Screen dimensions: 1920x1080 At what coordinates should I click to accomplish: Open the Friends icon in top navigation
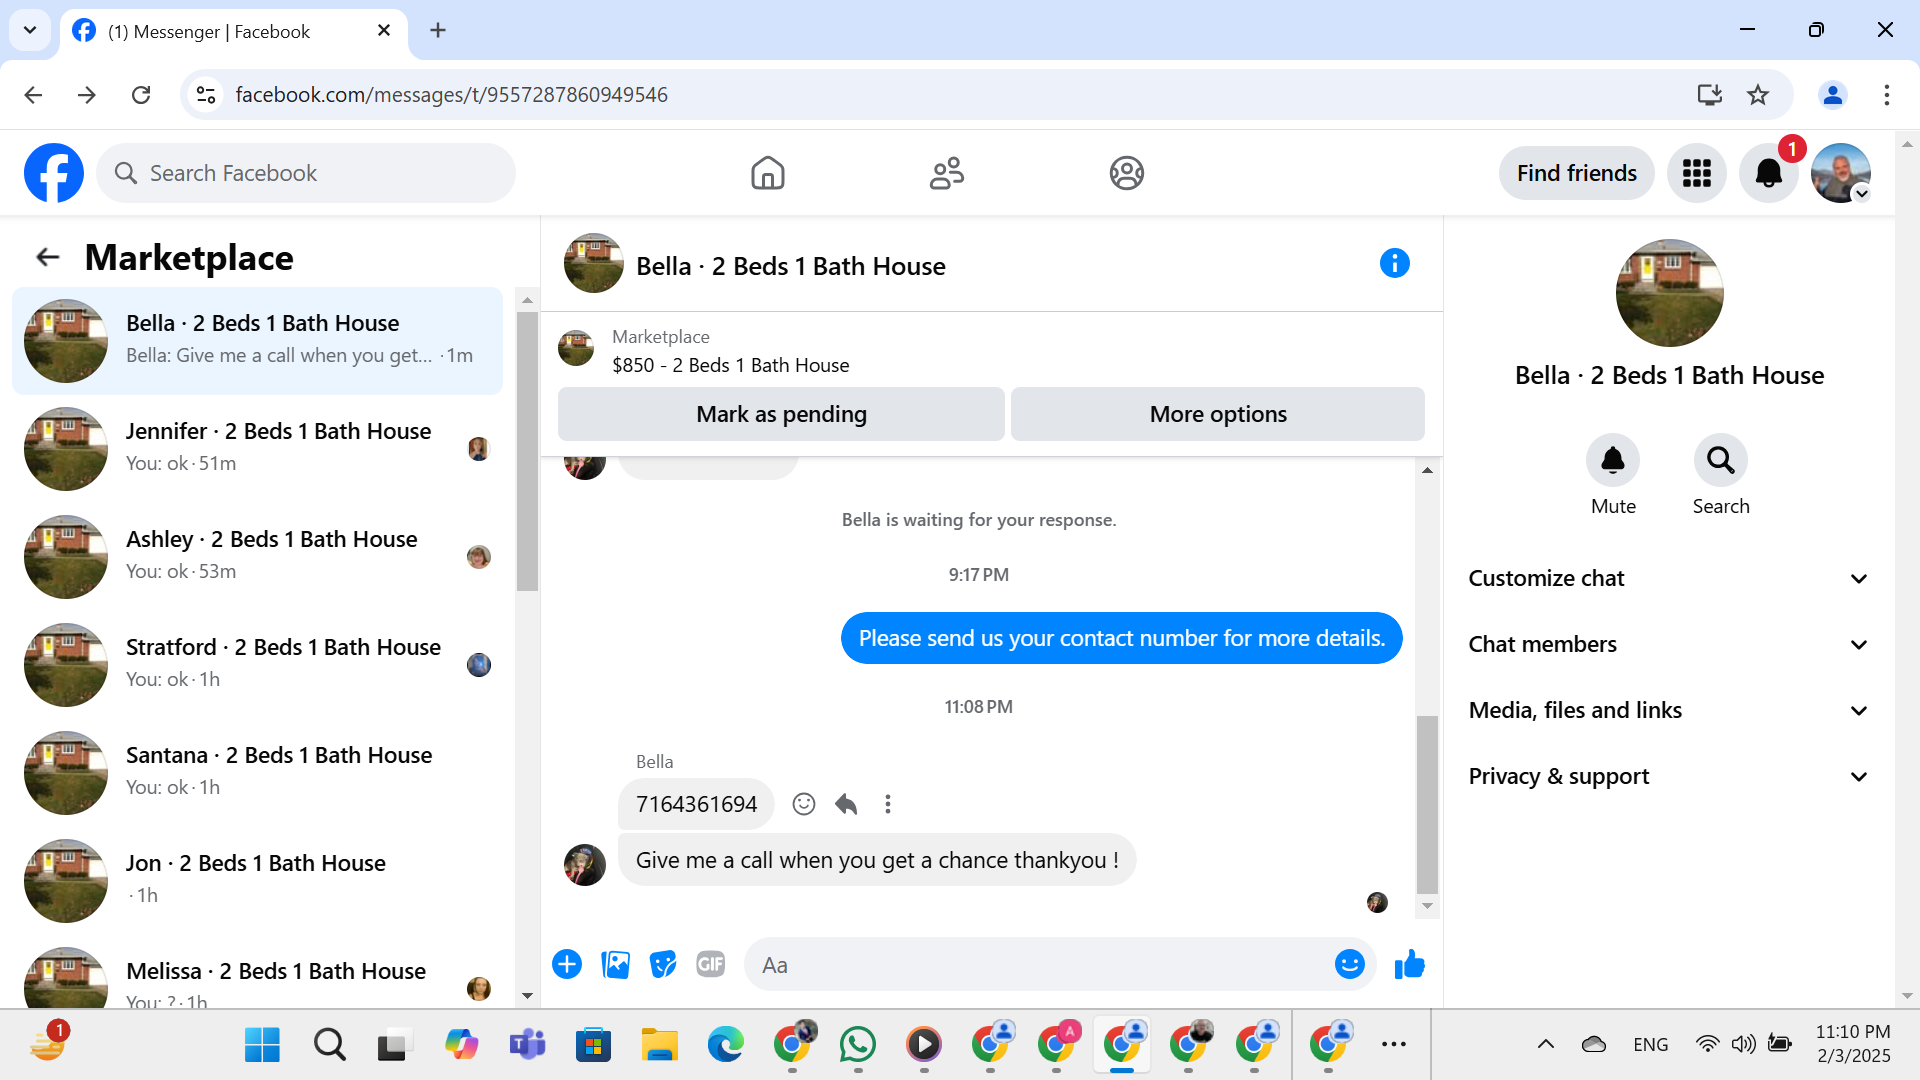[x=947, y=173]
